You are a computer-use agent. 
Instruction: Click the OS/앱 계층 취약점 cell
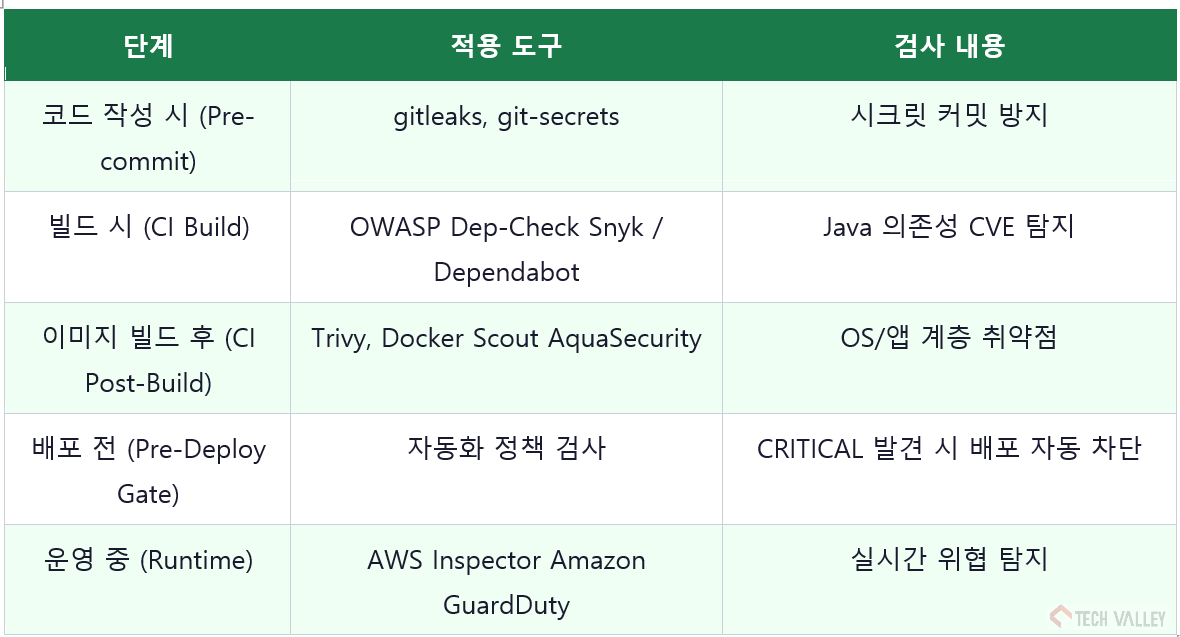tap(950, 358)
